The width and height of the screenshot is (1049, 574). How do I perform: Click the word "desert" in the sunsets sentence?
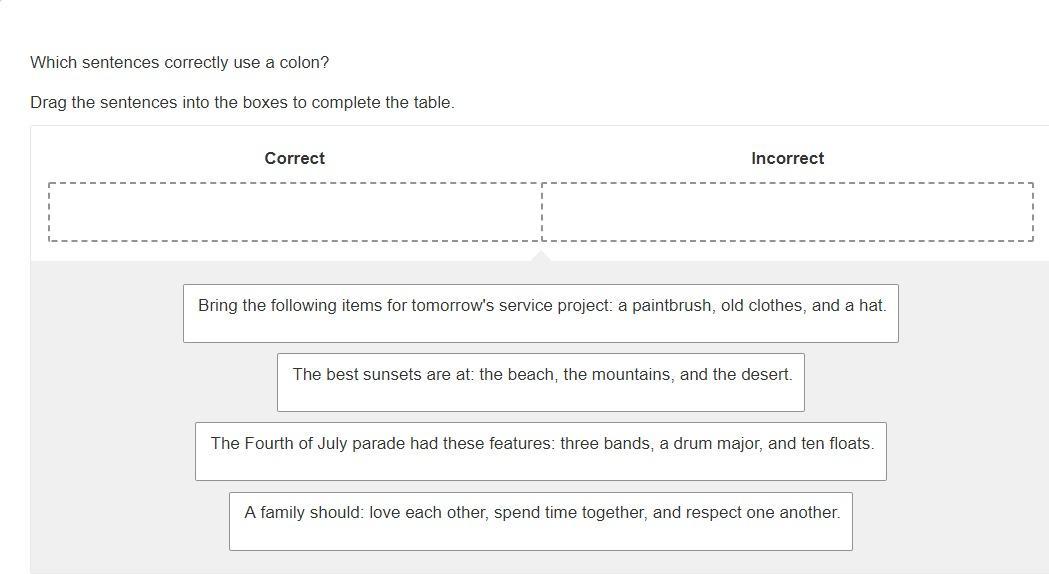click(x=764, y=374)
